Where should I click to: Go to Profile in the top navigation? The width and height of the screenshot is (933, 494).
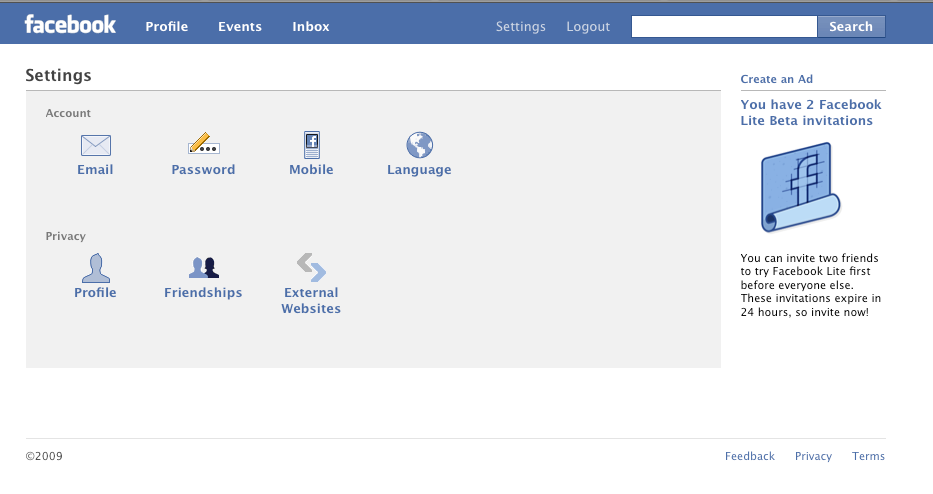point(167,27)
